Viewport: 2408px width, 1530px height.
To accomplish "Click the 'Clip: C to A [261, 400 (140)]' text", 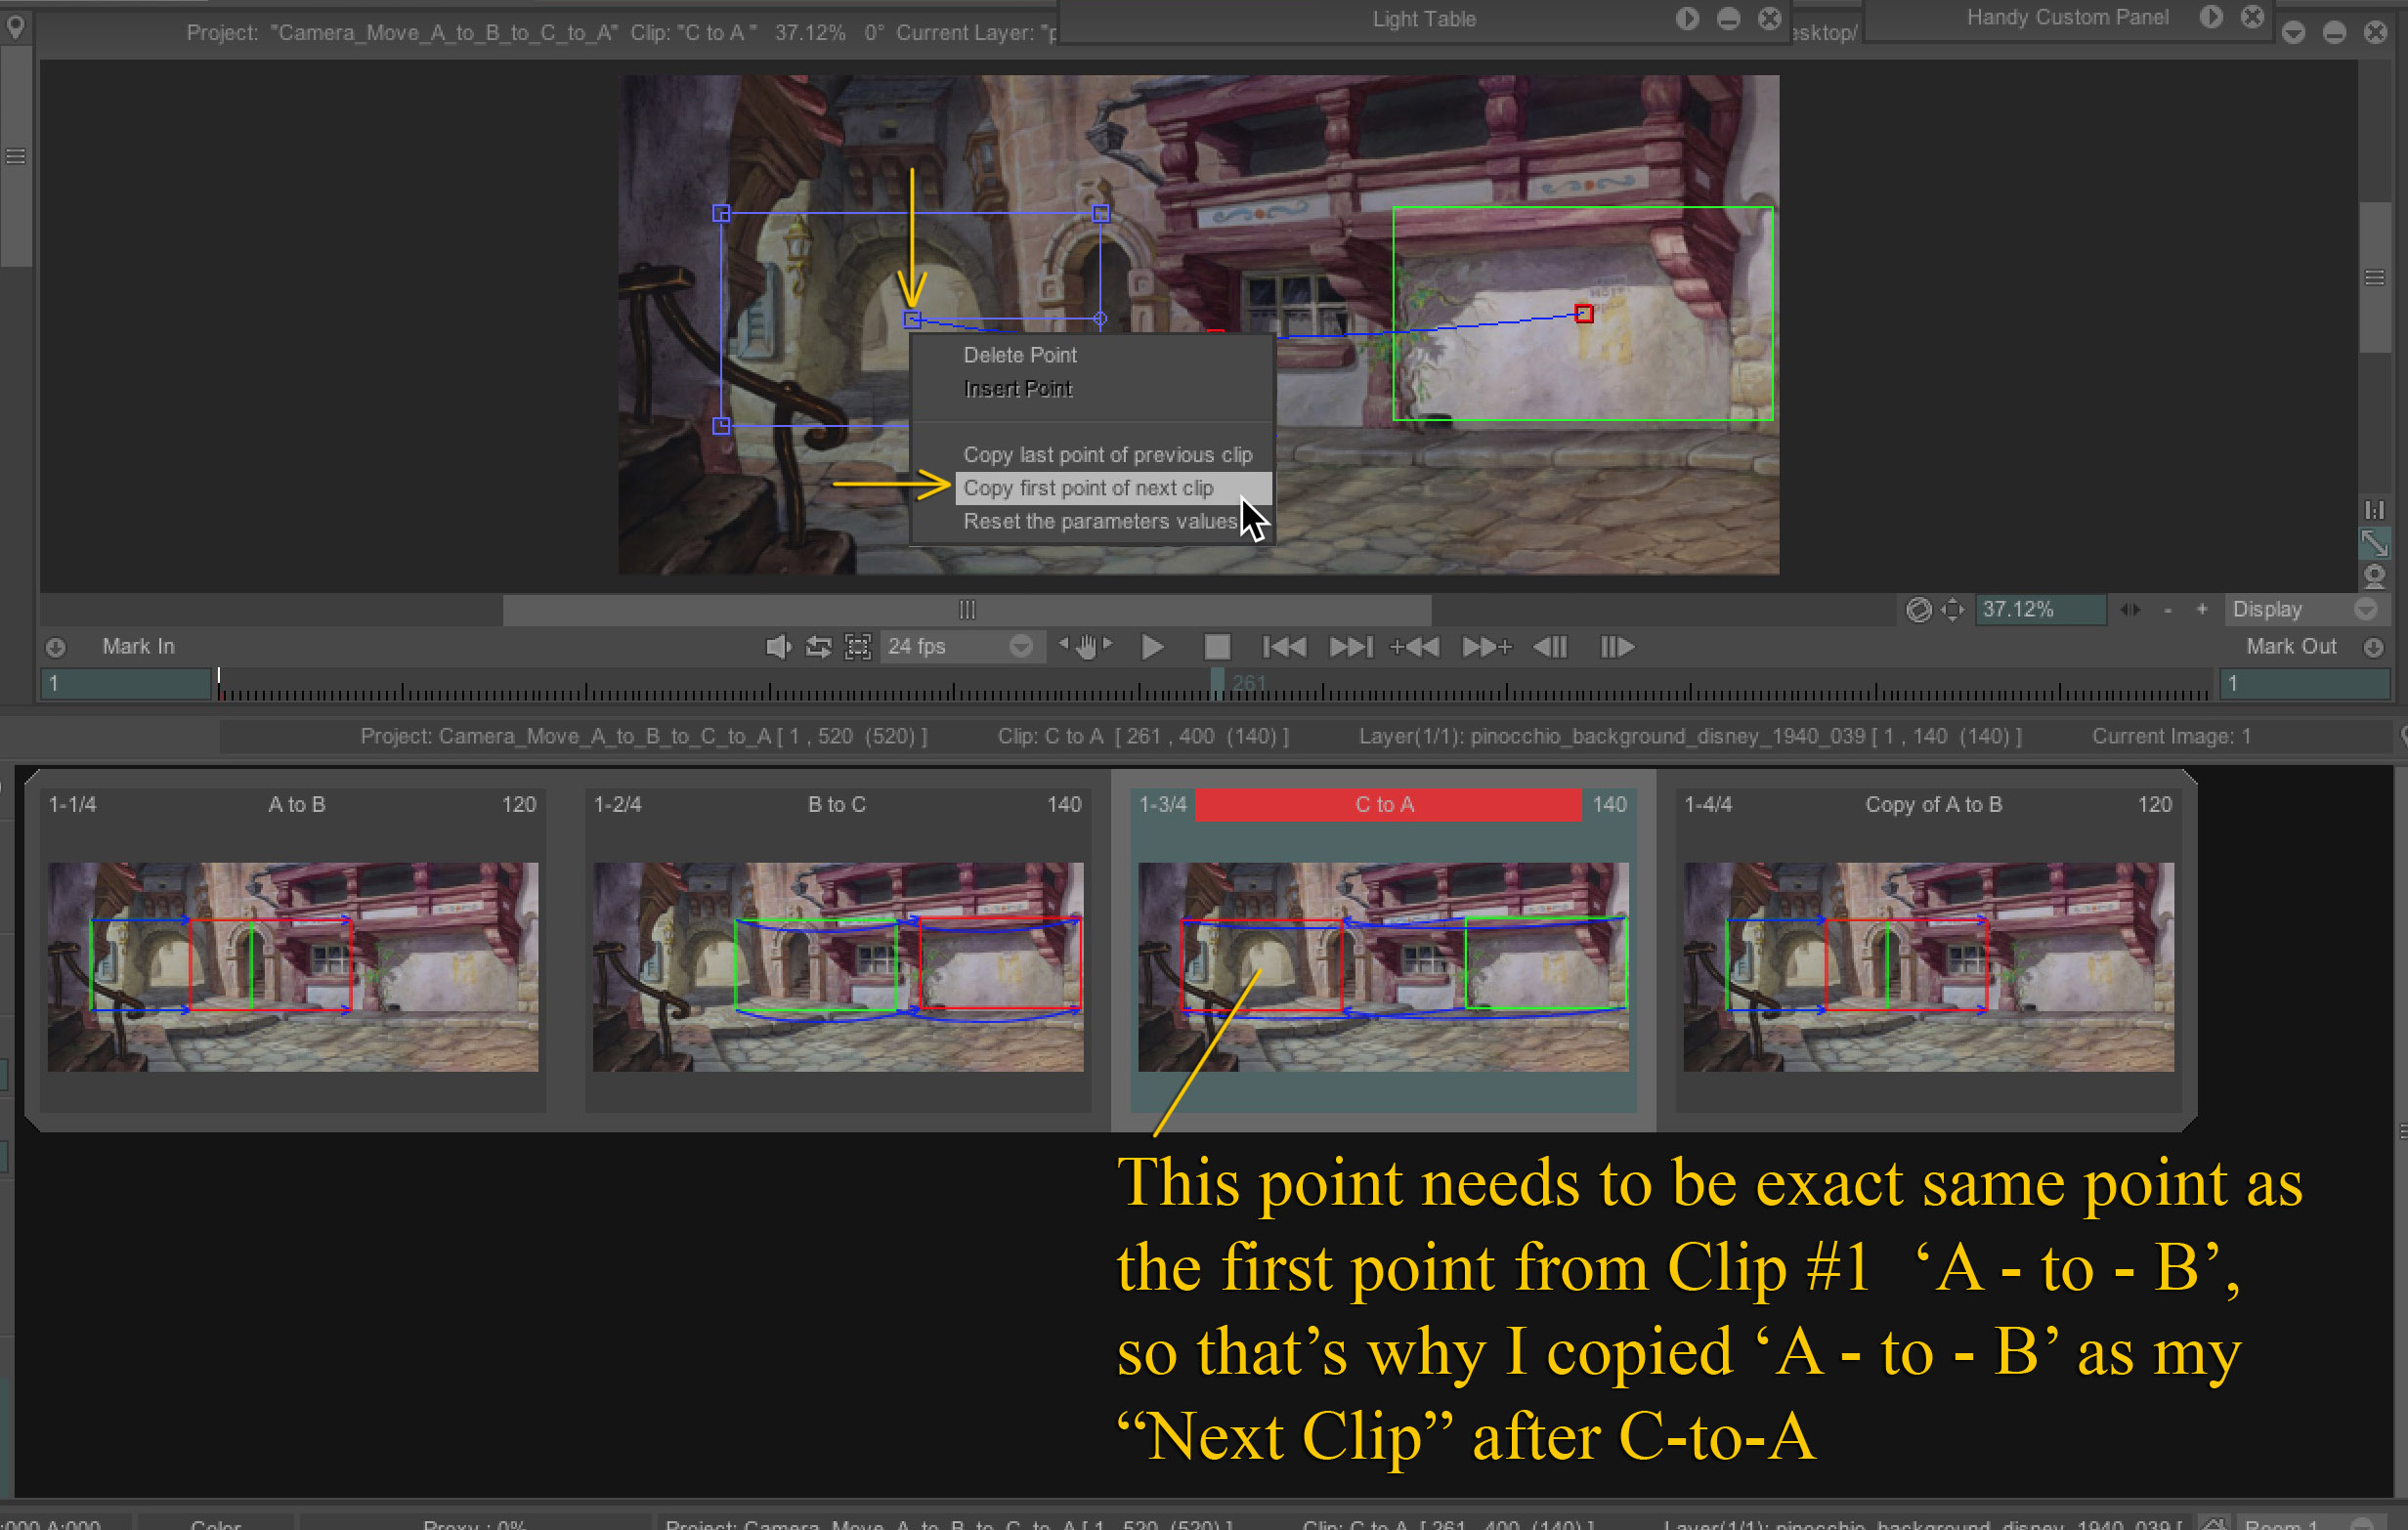I will click(x=1143, y=737).
